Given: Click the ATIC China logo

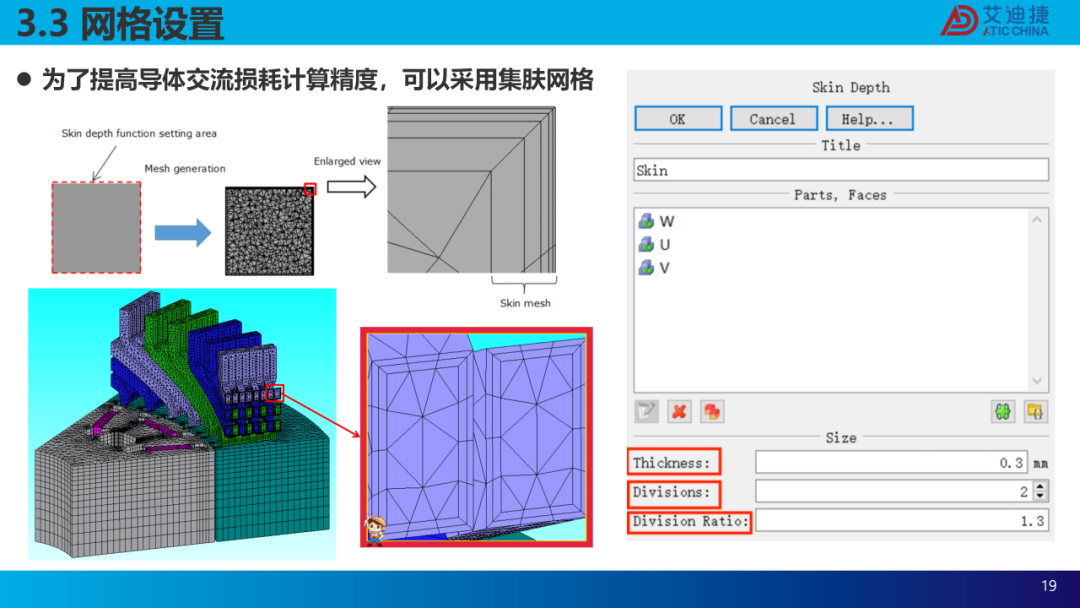Looking at the screenshot, I should pyautogui.click(x=994, y=21).
